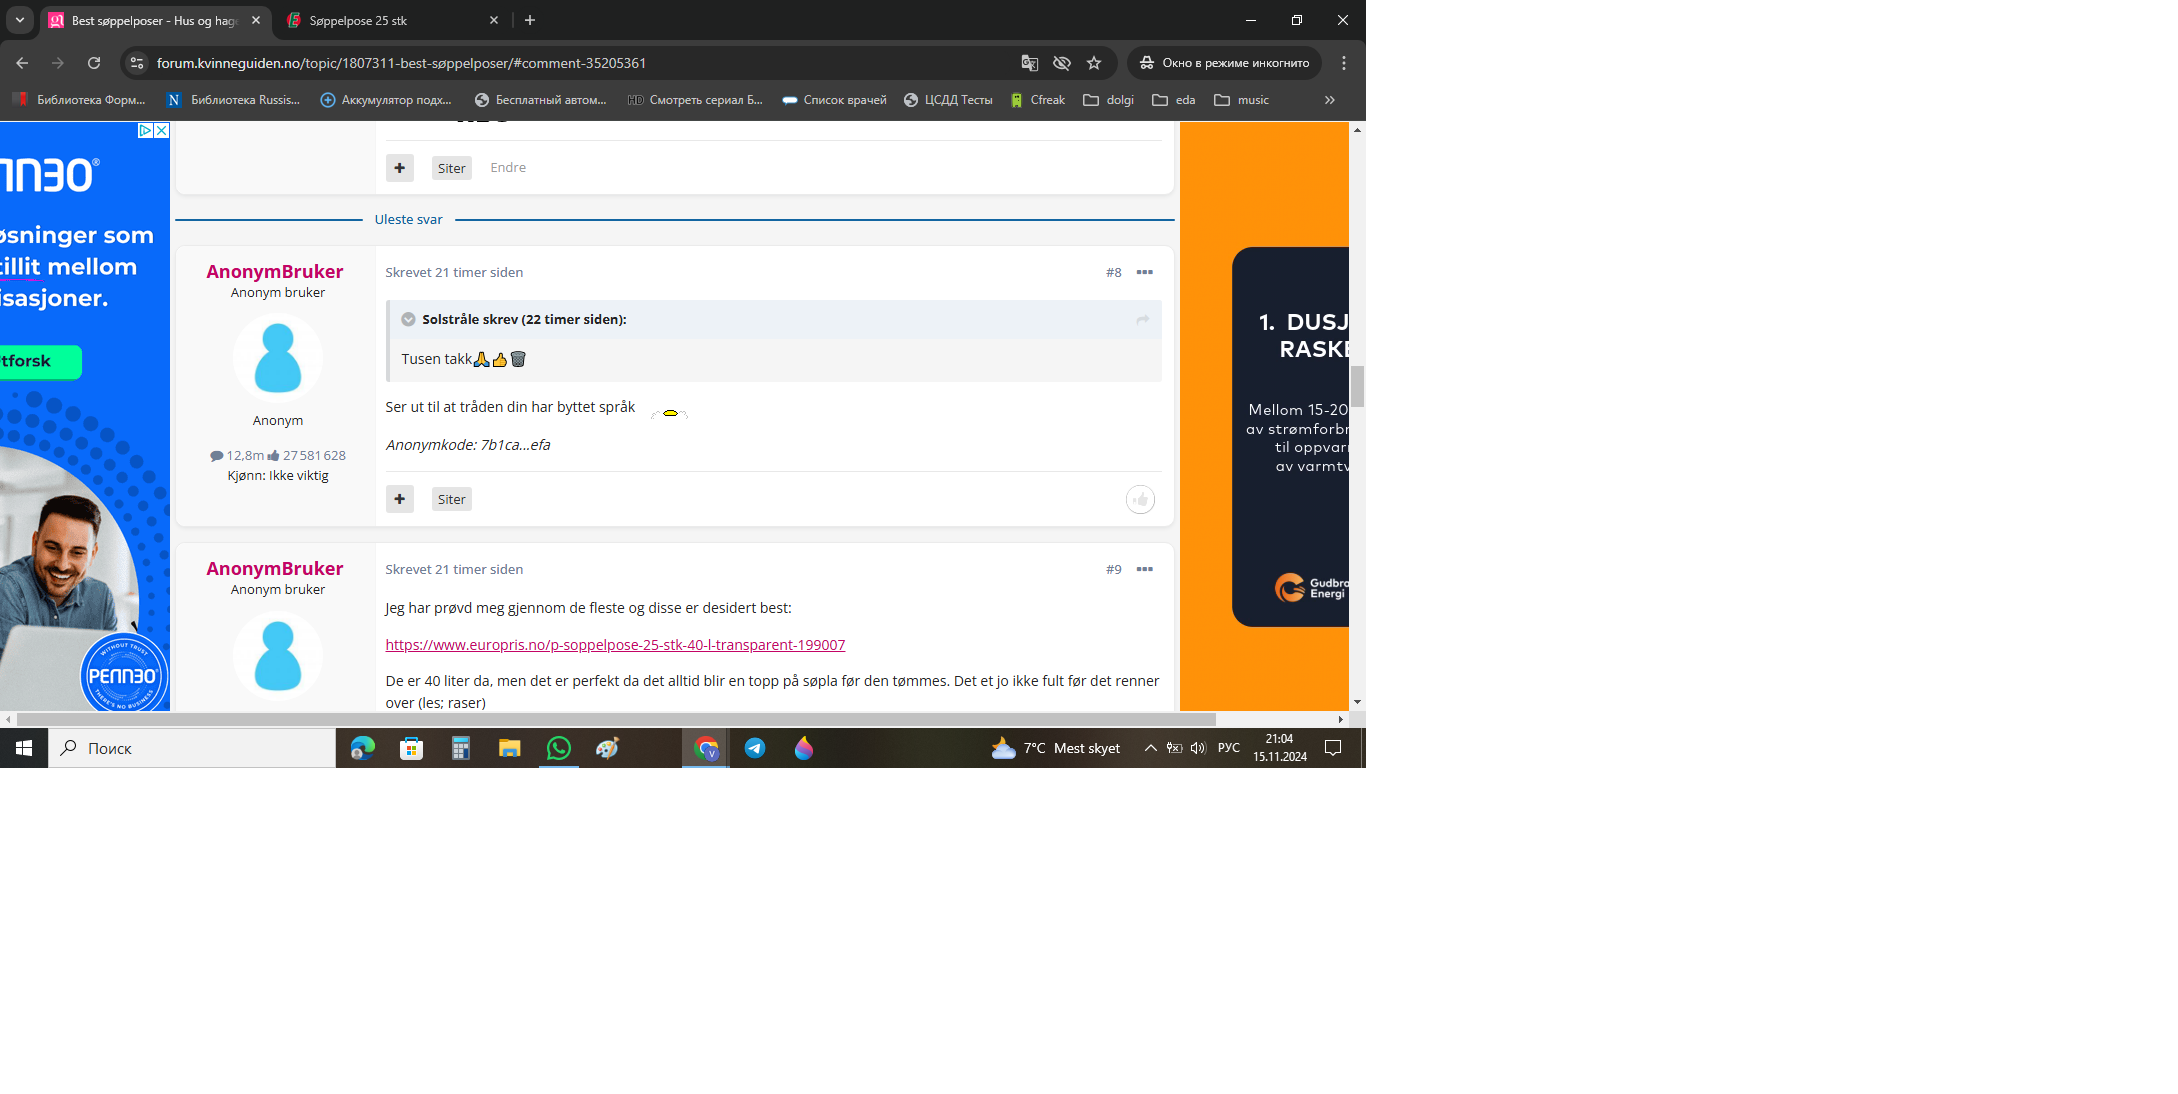The width and height of the screenshot is (2178, 1094).
Task: Open a new browser tab
Action: 530,20
